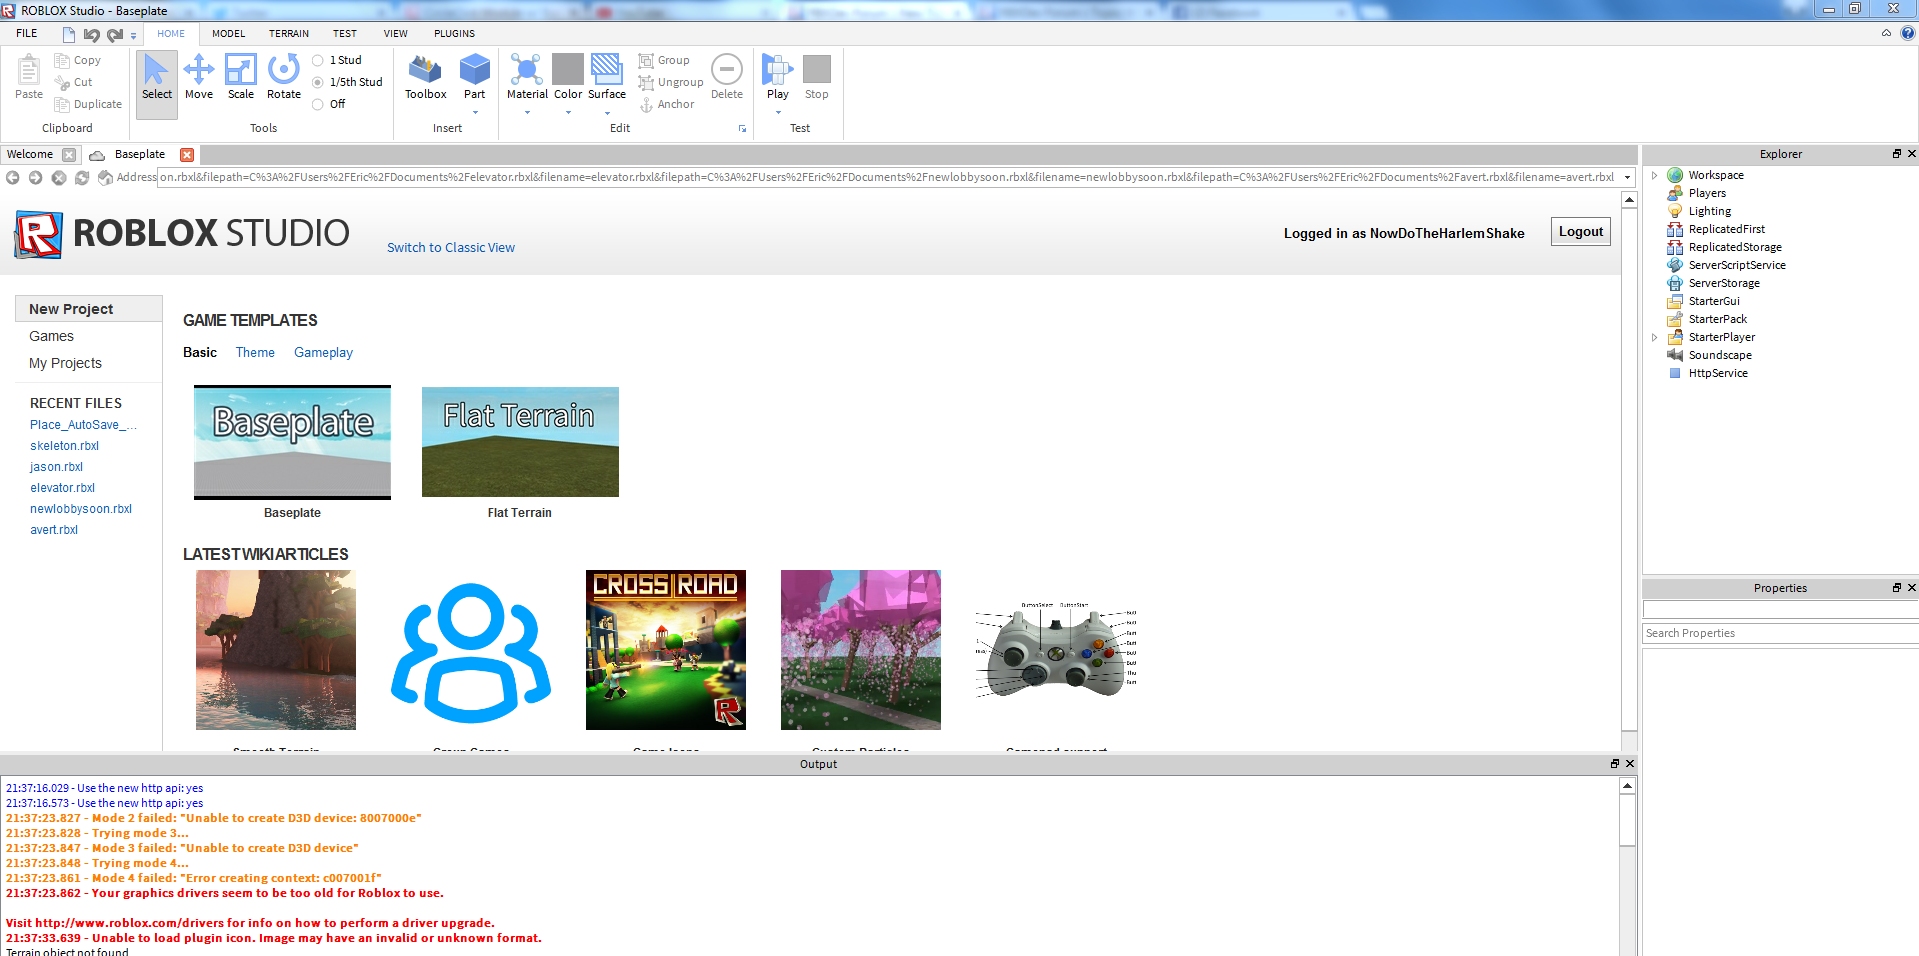Duplicate the selected item

(88, 104)
